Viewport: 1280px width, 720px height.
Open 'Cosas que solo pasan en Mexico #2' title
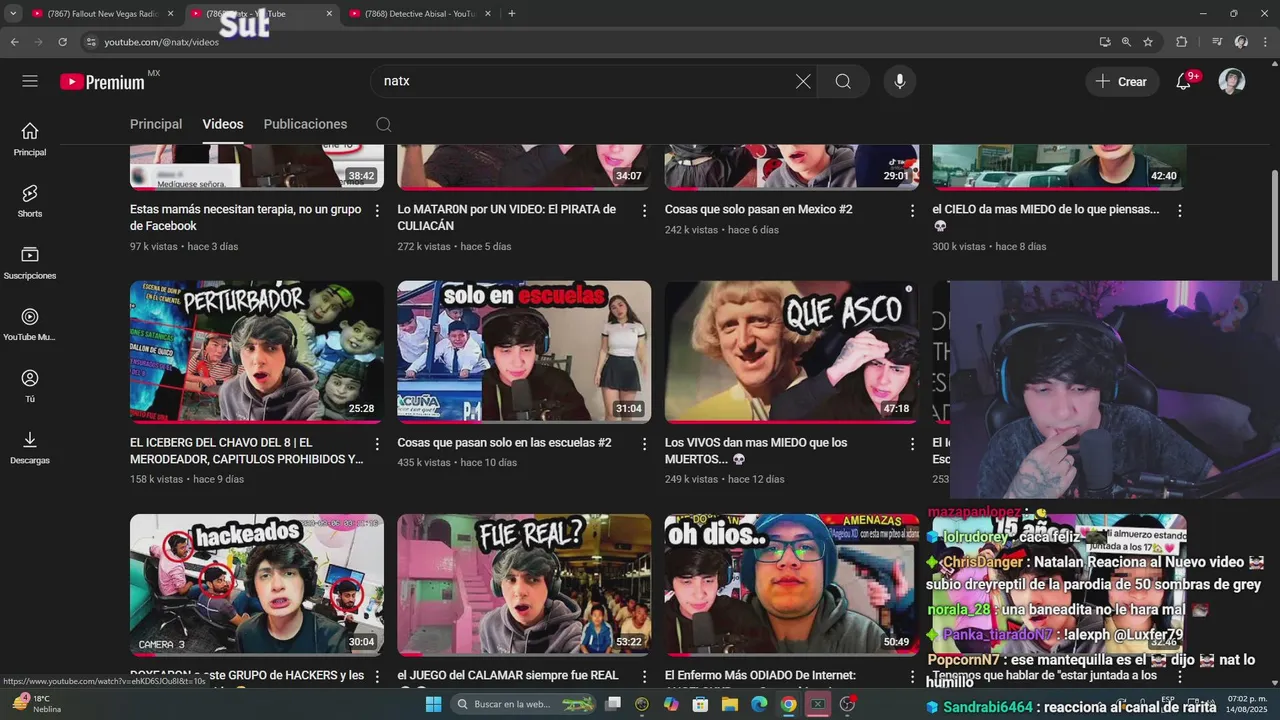pos(759,210)
